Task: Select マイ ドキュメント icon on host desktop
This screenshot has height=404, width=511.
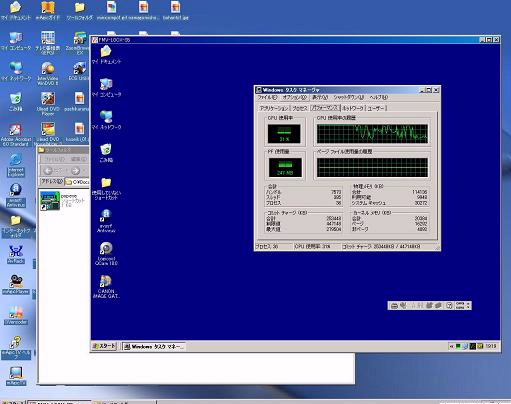Action: (16, 11)
